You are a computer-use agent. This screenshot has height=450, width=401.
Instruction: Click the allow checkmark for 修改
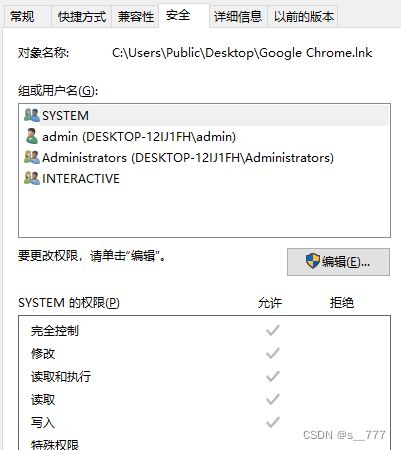point(273,353)
